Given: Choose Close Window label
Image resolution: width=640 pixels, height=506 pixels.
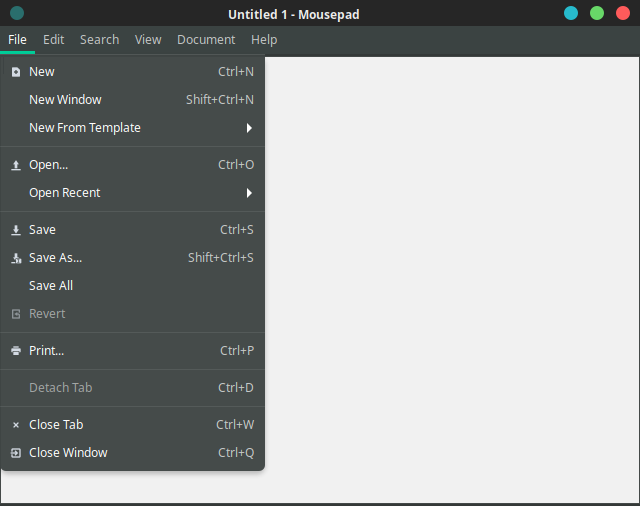Looking at the screenshot, I should click(x=68, y=453).
